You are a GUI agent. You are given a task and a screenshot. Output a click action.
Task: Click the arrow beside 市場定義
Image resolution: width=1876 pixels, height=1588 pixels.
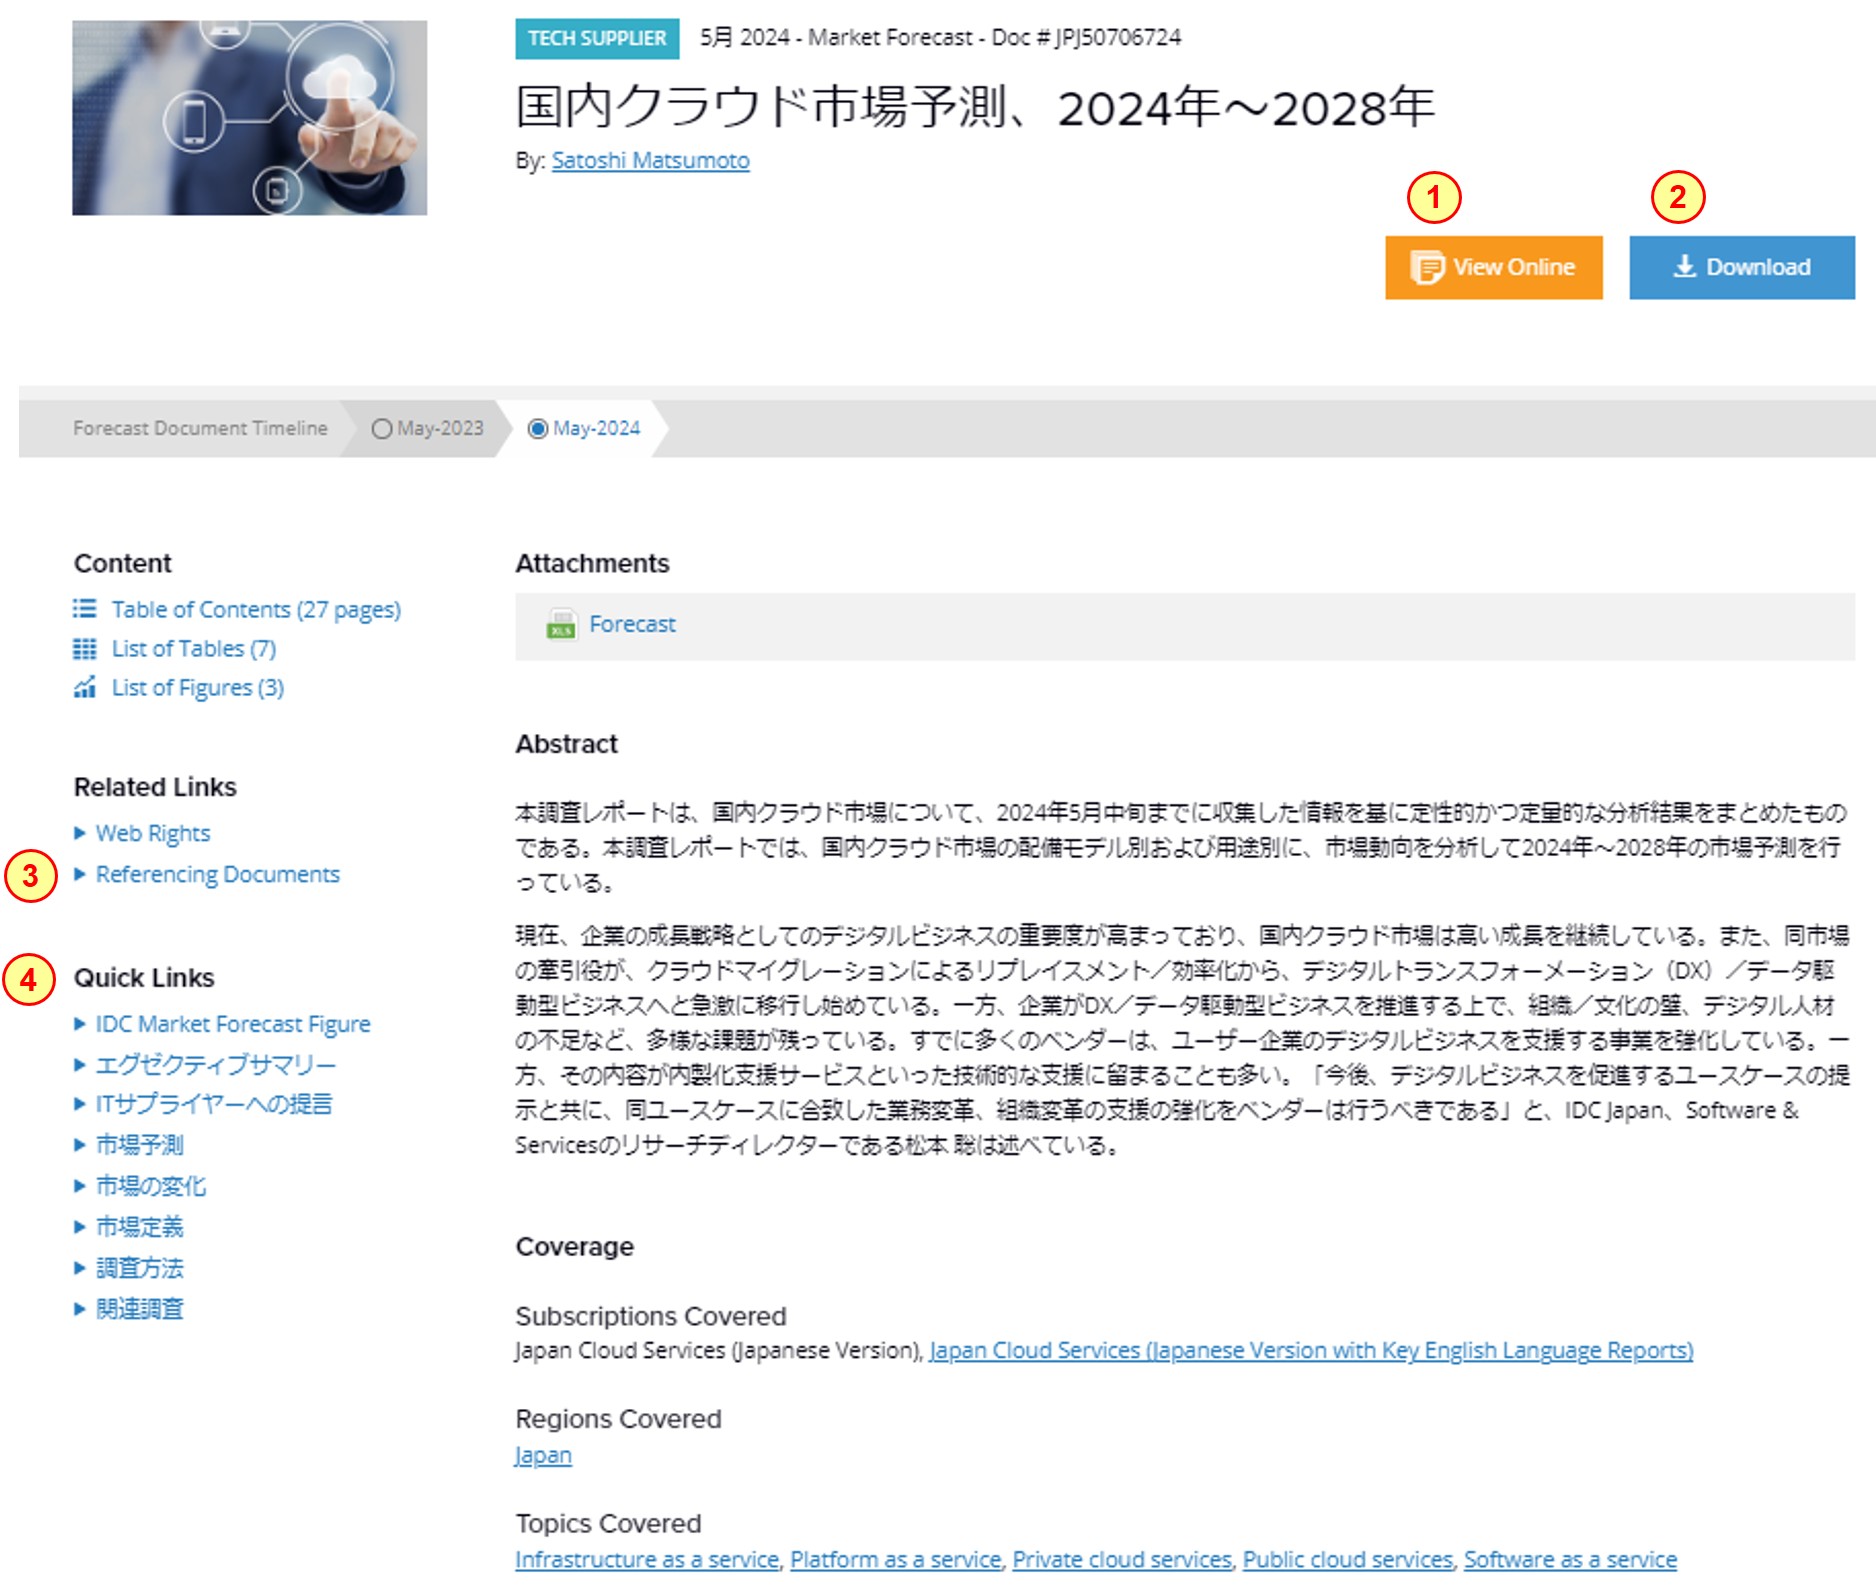[80, 1227]
